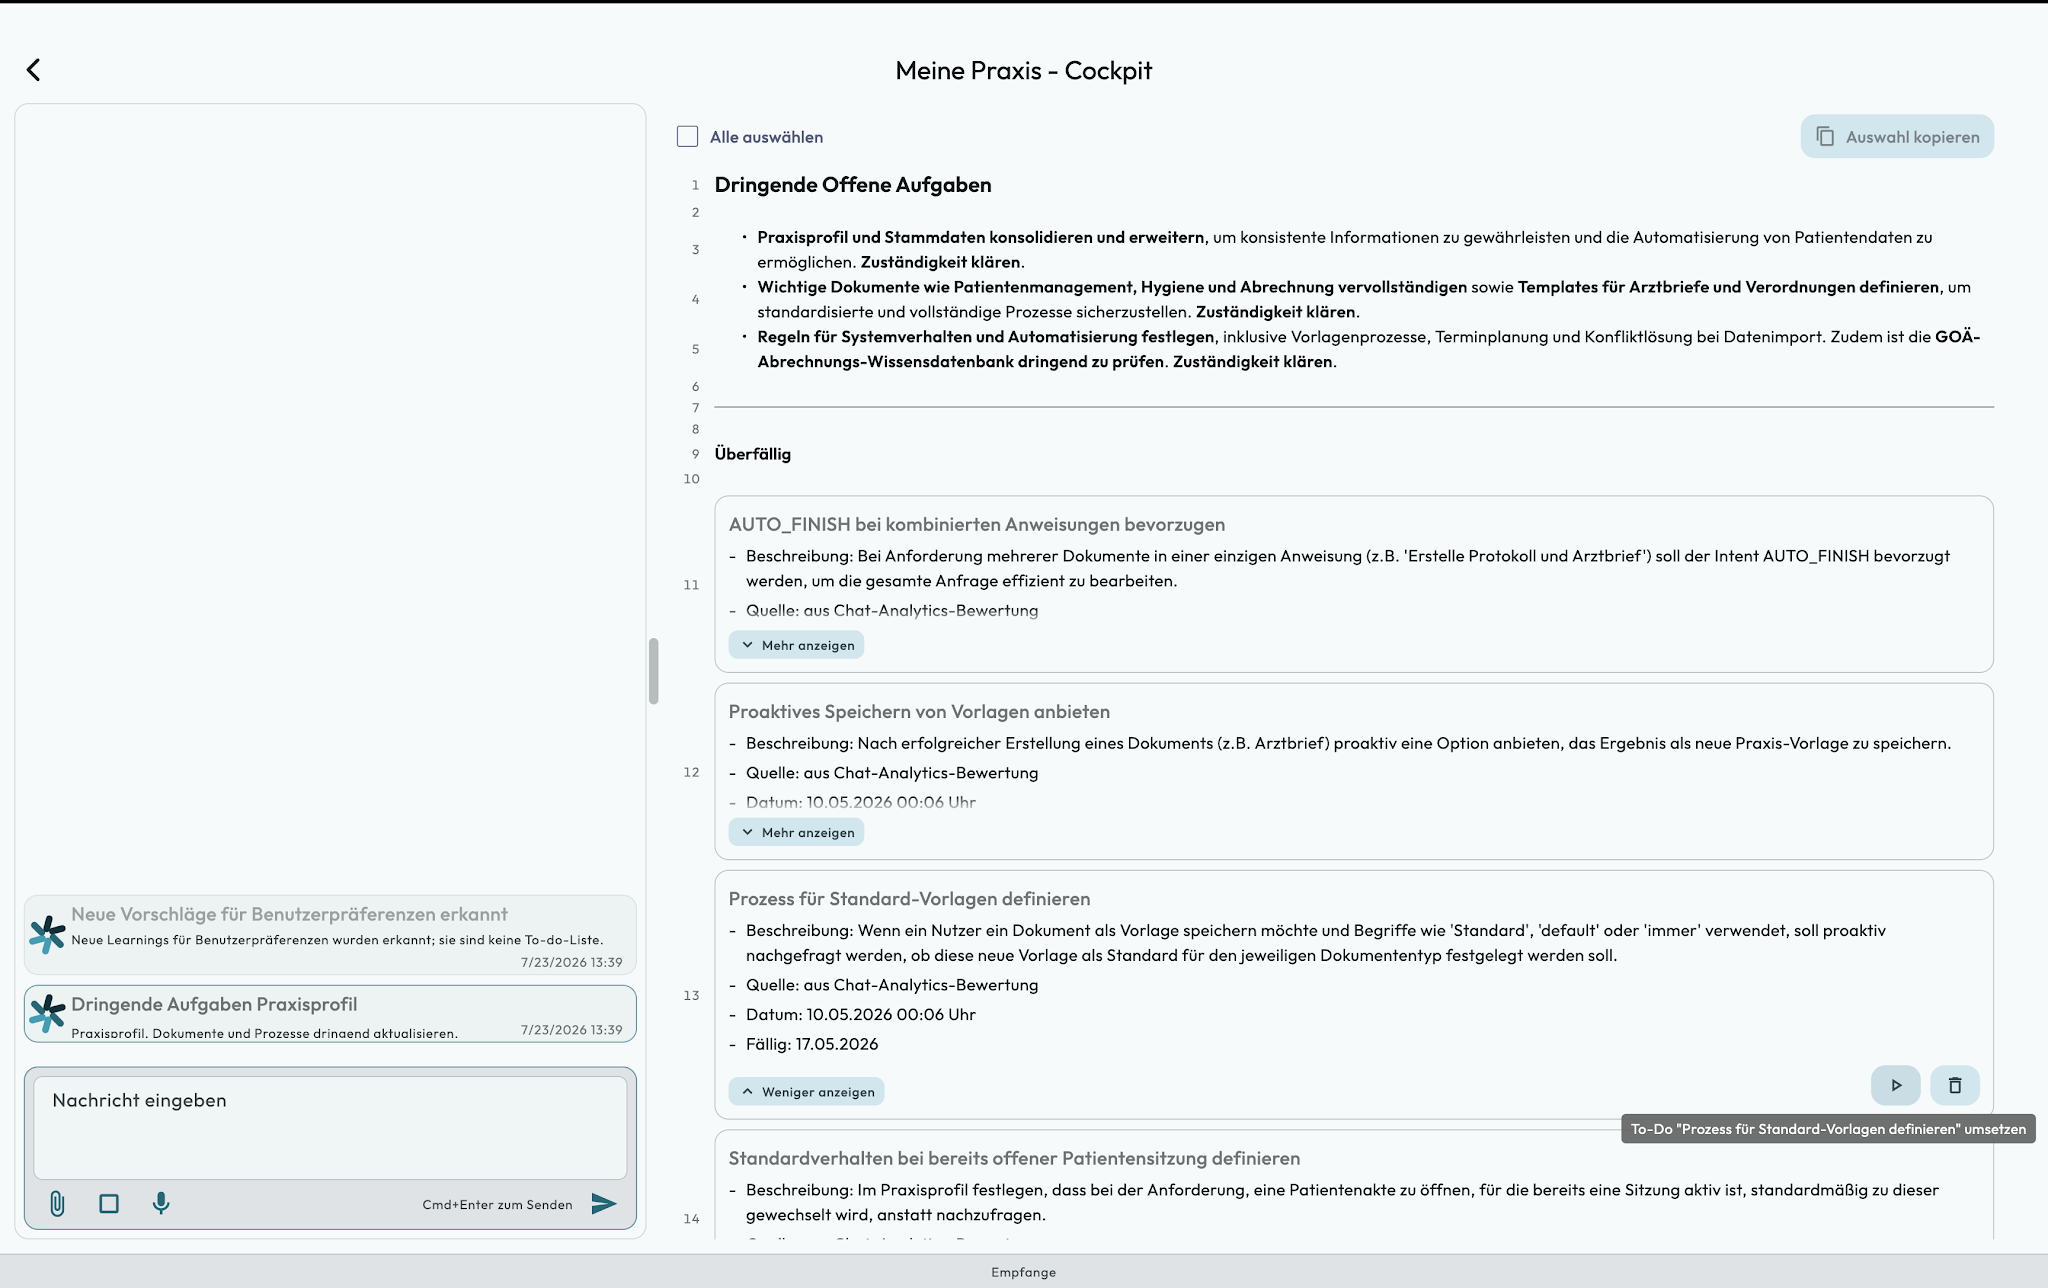This screenshot has width=2048, height=1288.
Task: Click the assistant logo on 'Dringende Aufgaben Praxisprofil'
Action: 47,1012
